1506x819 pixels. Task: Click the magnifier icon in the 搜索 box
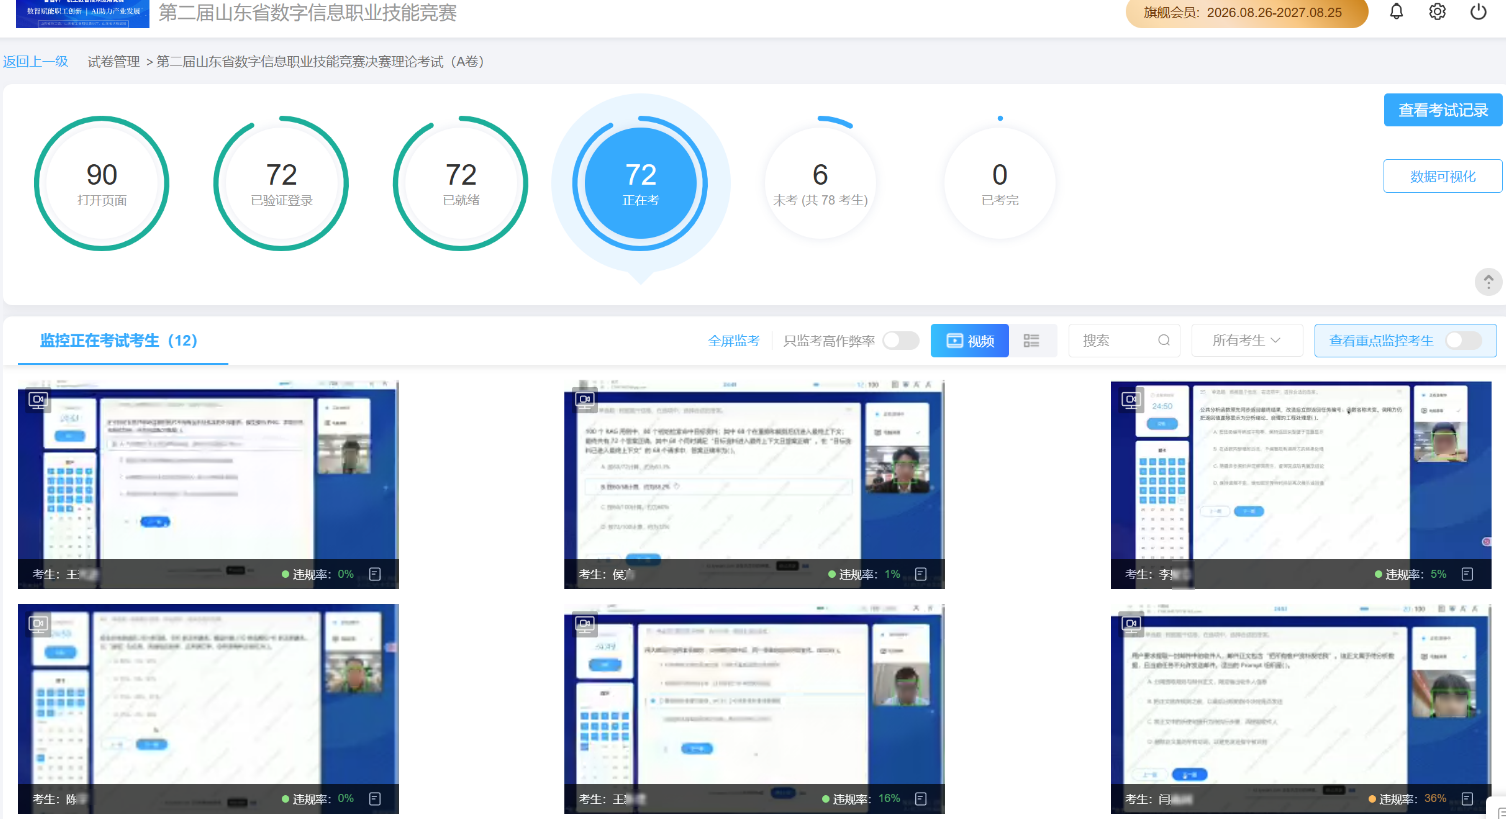click(x=1164, y=340)
